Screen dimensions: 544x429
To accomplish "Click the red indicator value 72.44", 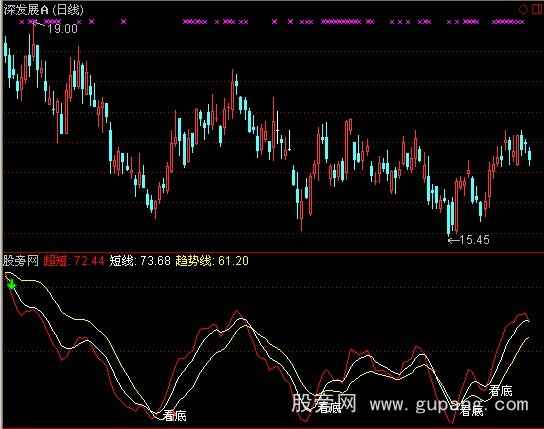I will click(x=89, y=261).
